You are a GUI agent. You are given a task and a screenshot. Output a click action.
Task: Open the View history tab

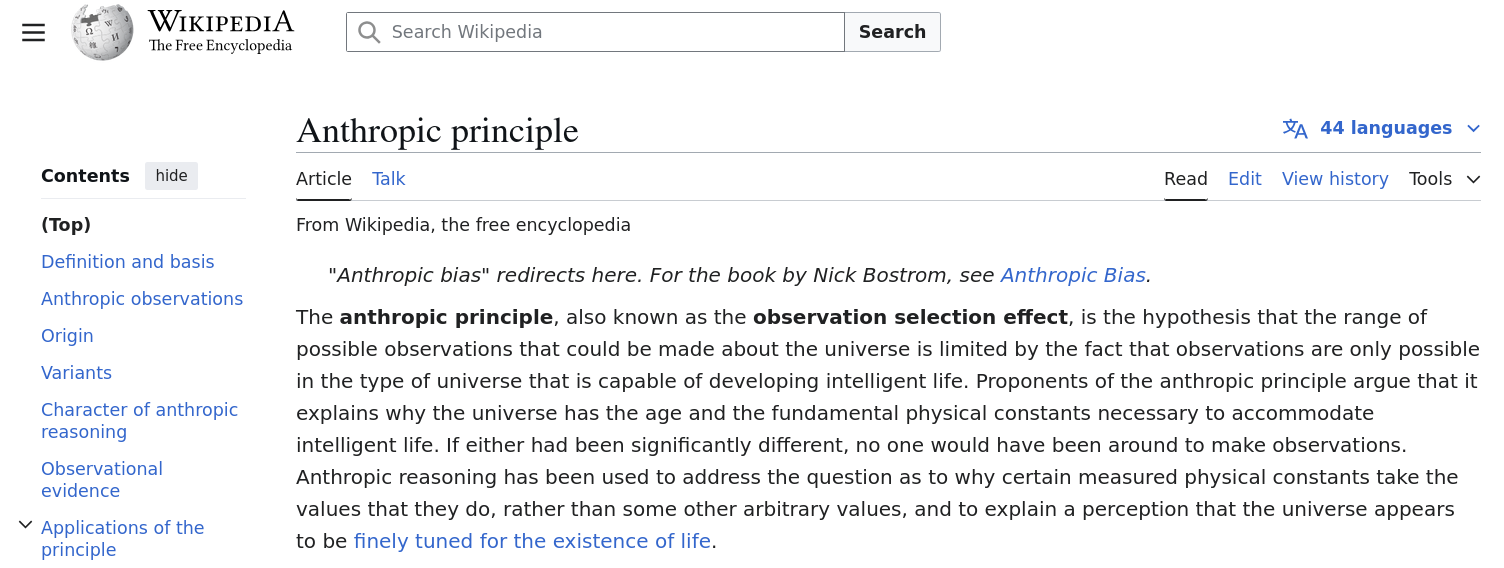tap(1335, 179)
